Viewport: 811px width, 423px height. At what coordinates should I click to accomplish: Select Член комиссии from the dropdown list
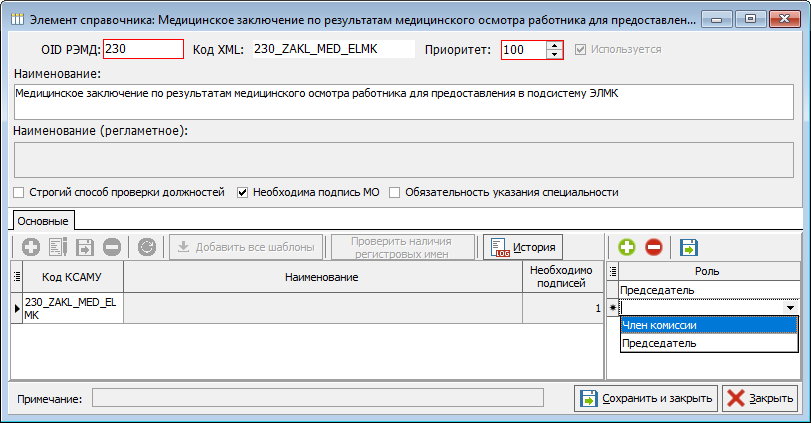707,325
